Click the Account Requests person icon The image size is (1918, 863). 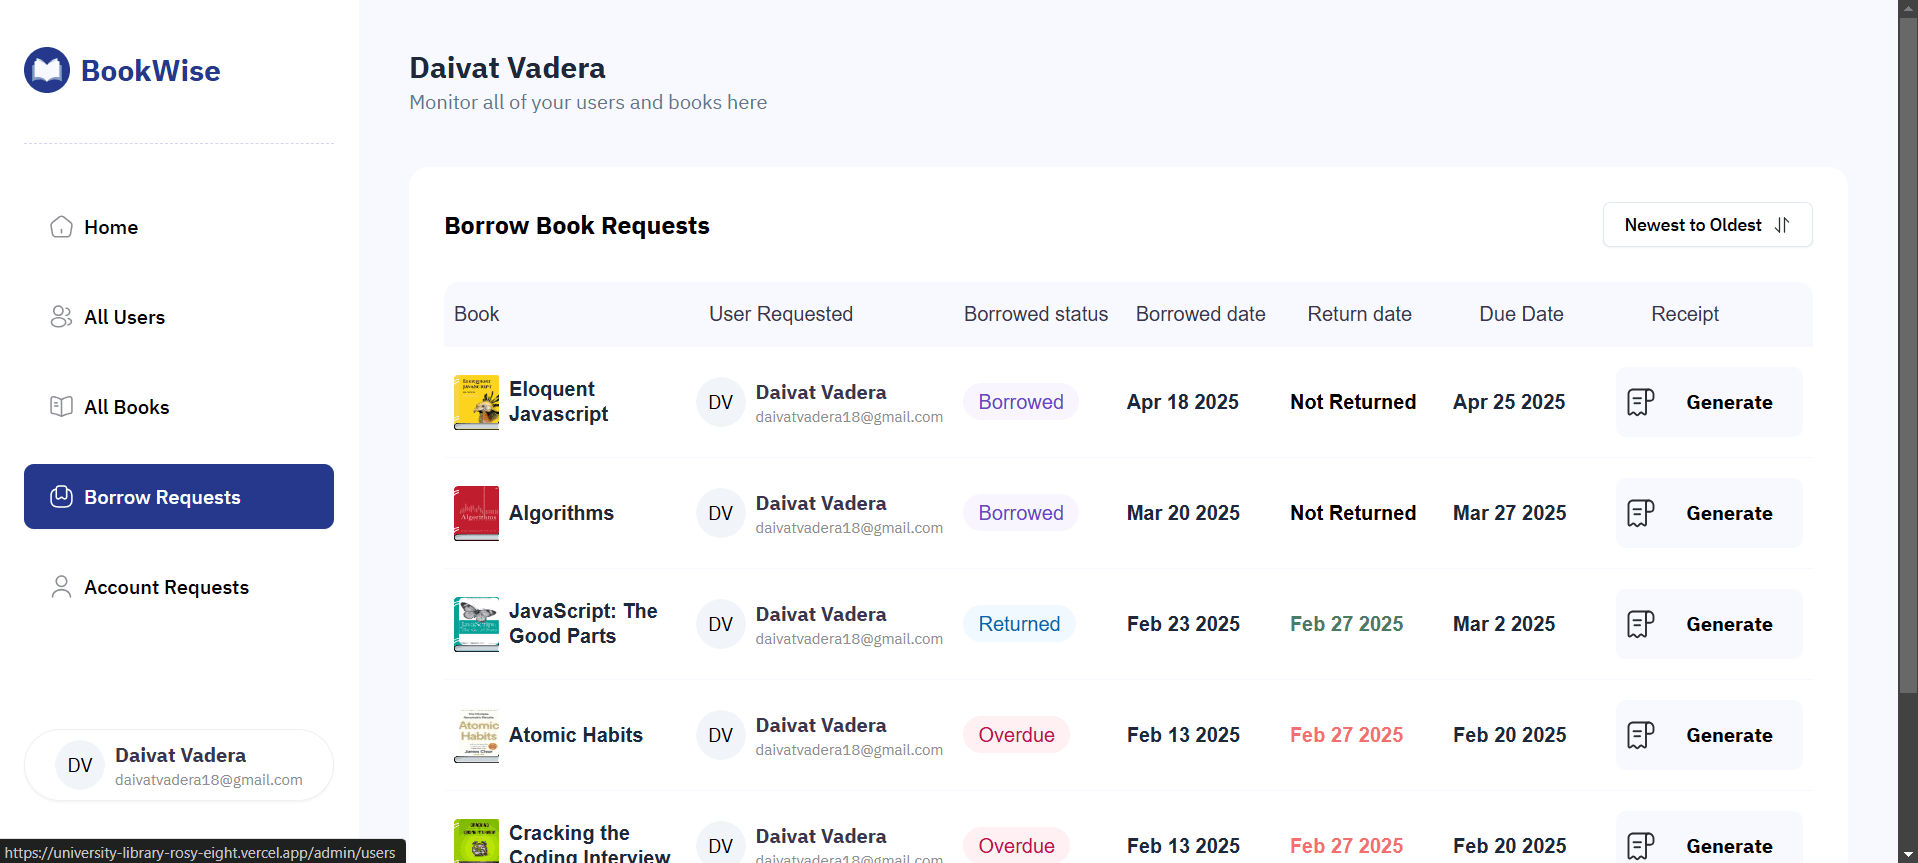[61, 587]
